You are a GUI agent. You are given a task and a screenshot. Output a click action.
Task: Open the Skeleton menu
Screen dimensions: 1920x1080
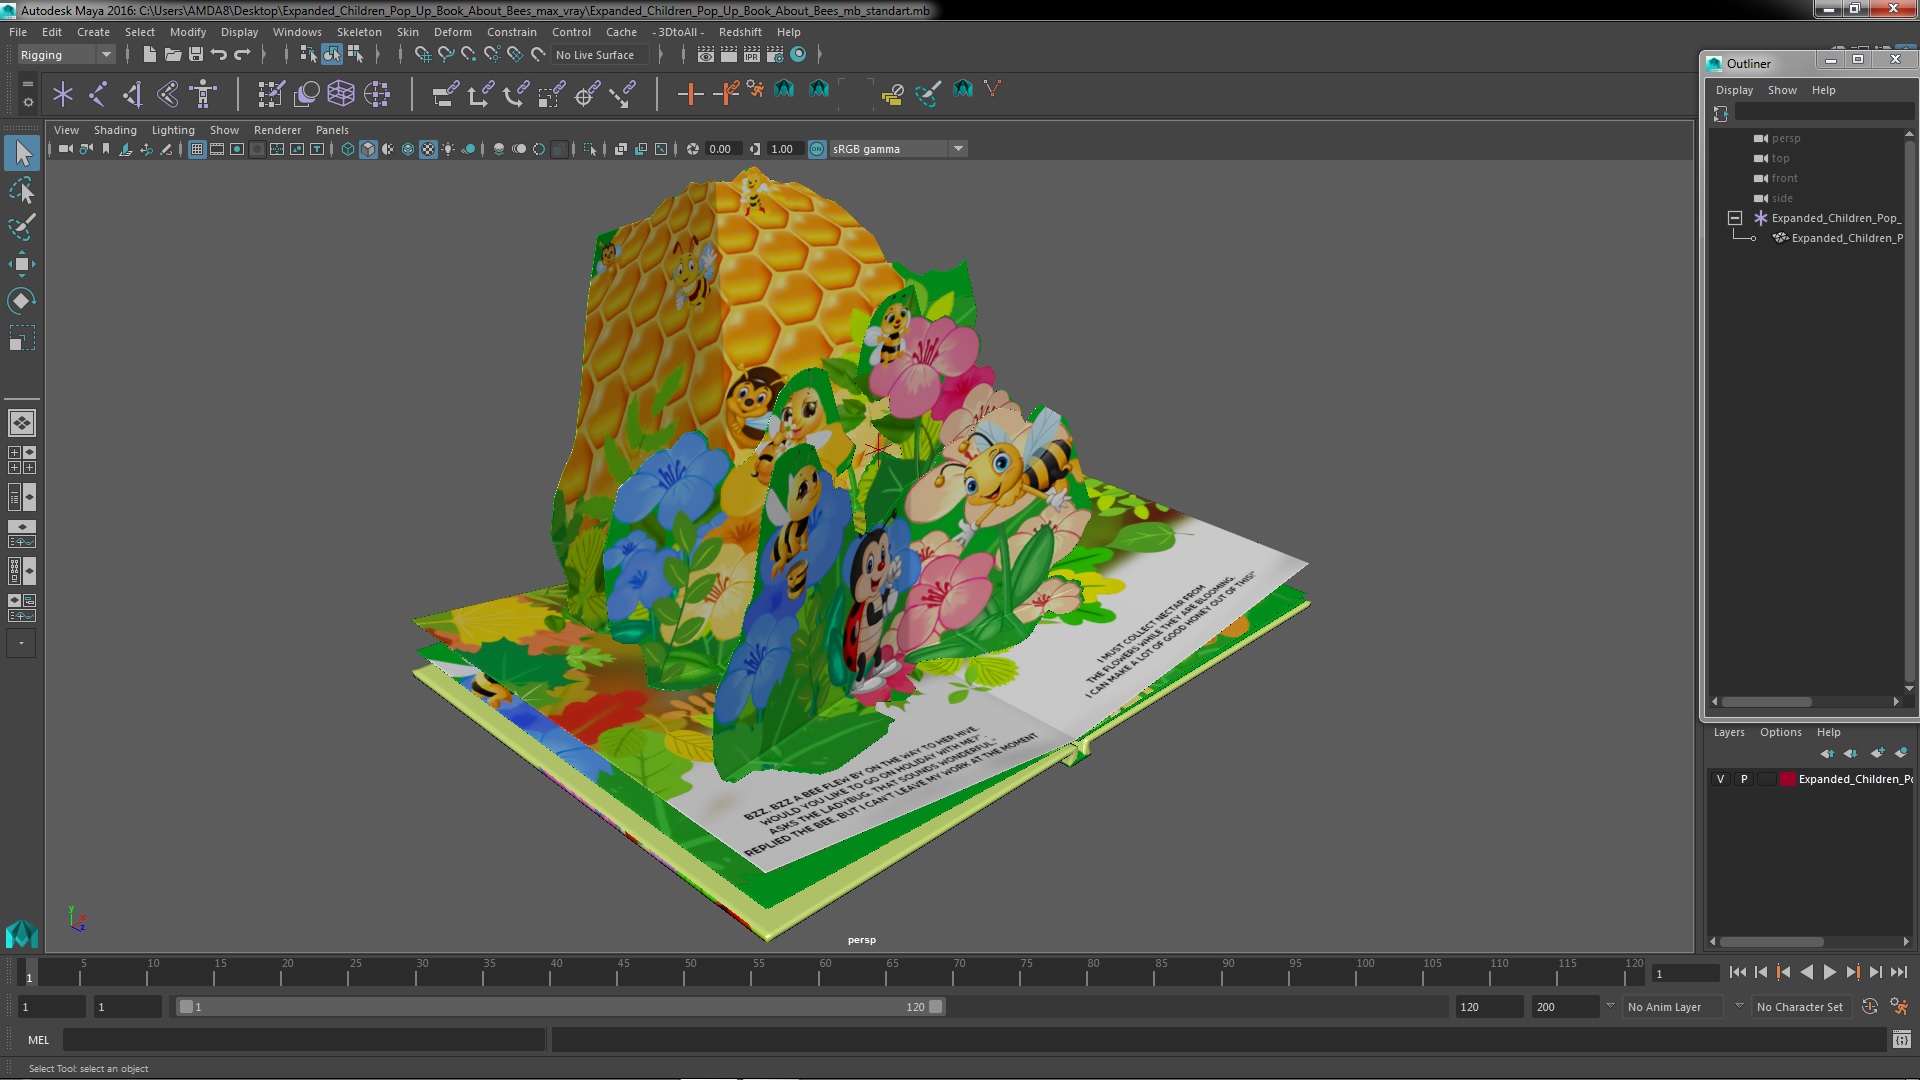(359, 32)
